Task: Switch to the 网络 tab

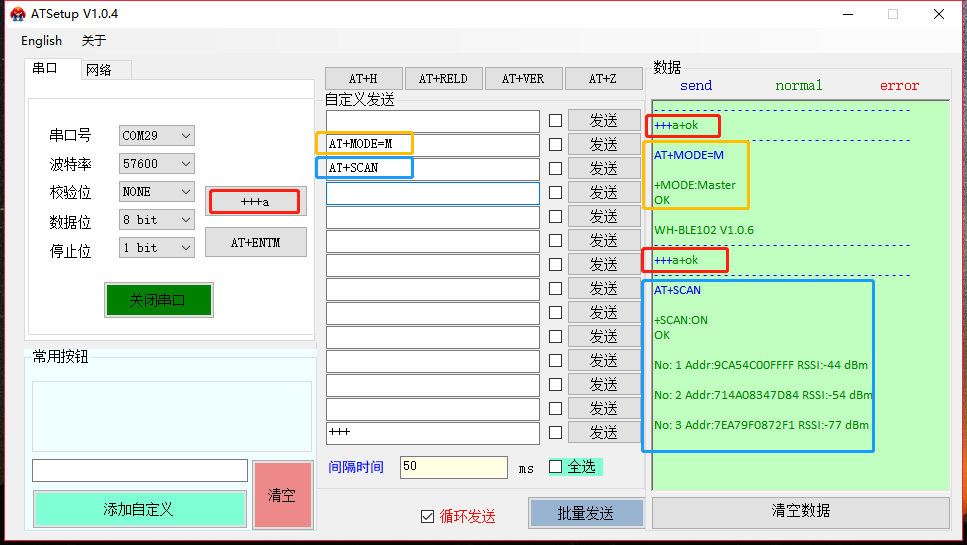Action: tap(99, 70)
